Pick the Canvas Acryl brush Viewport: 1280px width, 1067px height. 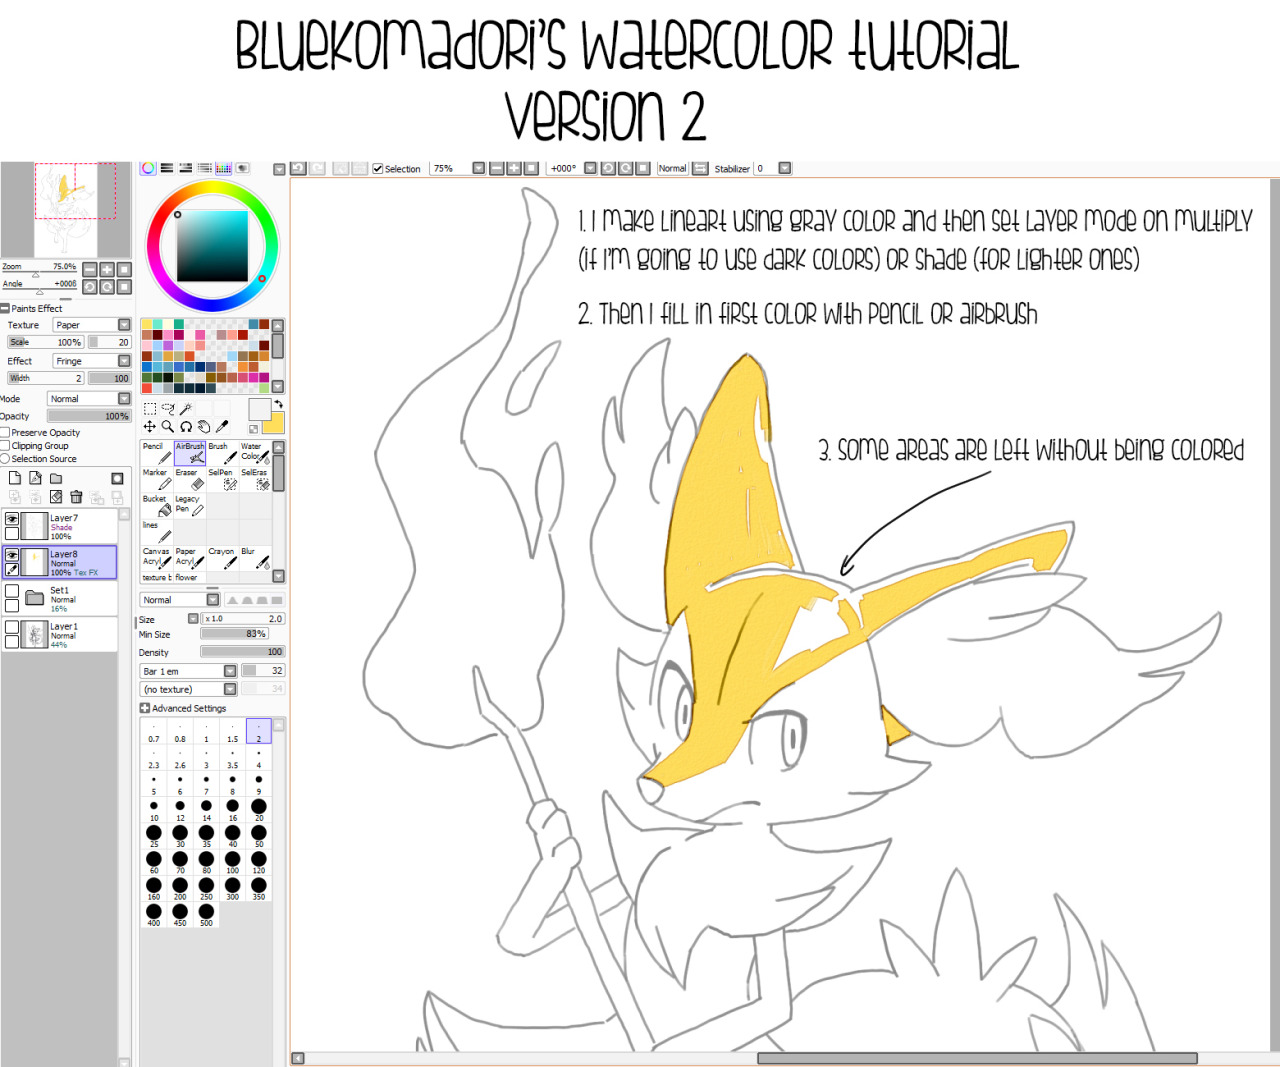[x=156, y=557]
